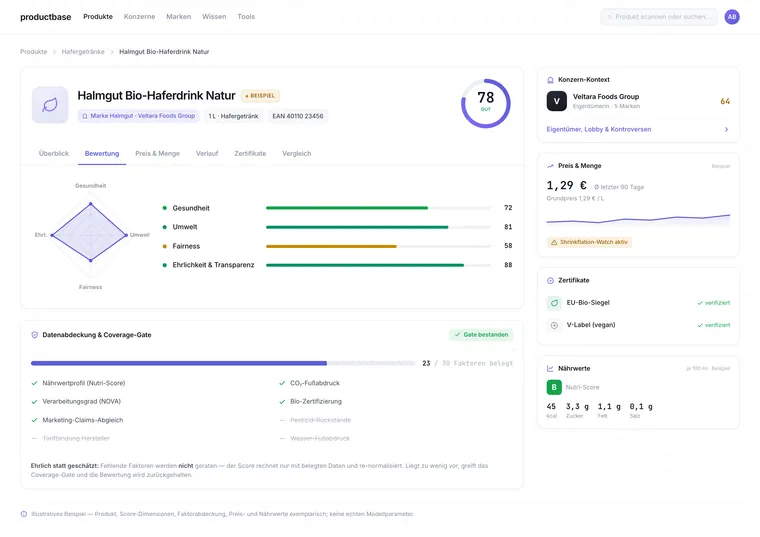Open the Zertifikate tab

[250, 153]
